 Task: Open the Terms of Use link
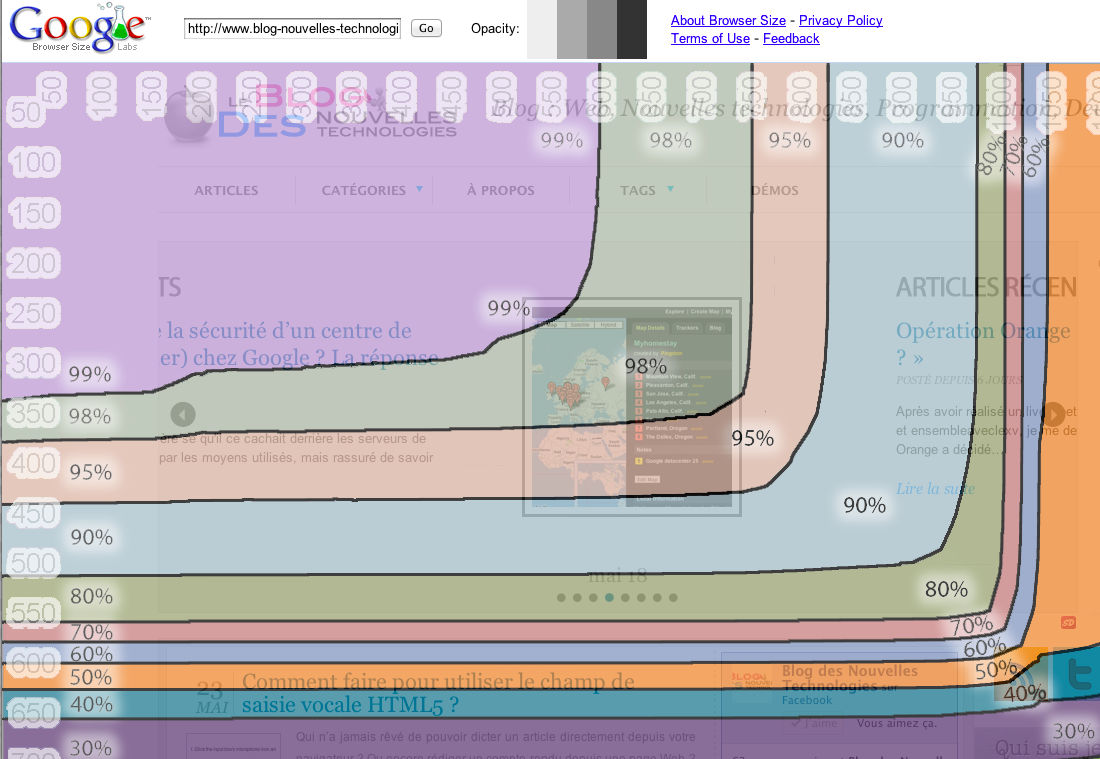click(x=710, y=39)
